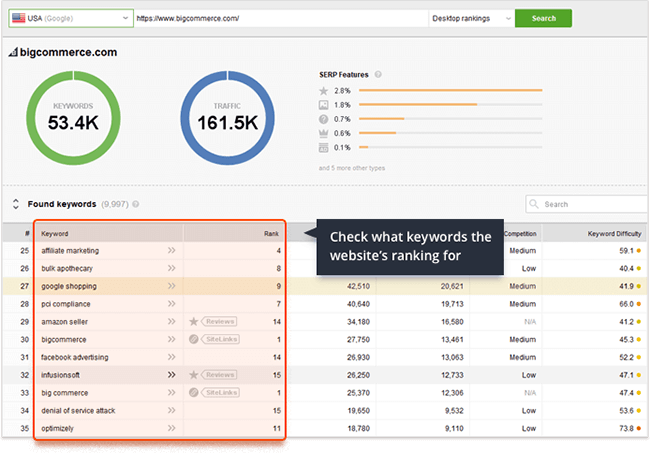The width and height of the screenshot is (650, 453).
Task: Click the 'pci compliance' keyword
Action: 65,304
